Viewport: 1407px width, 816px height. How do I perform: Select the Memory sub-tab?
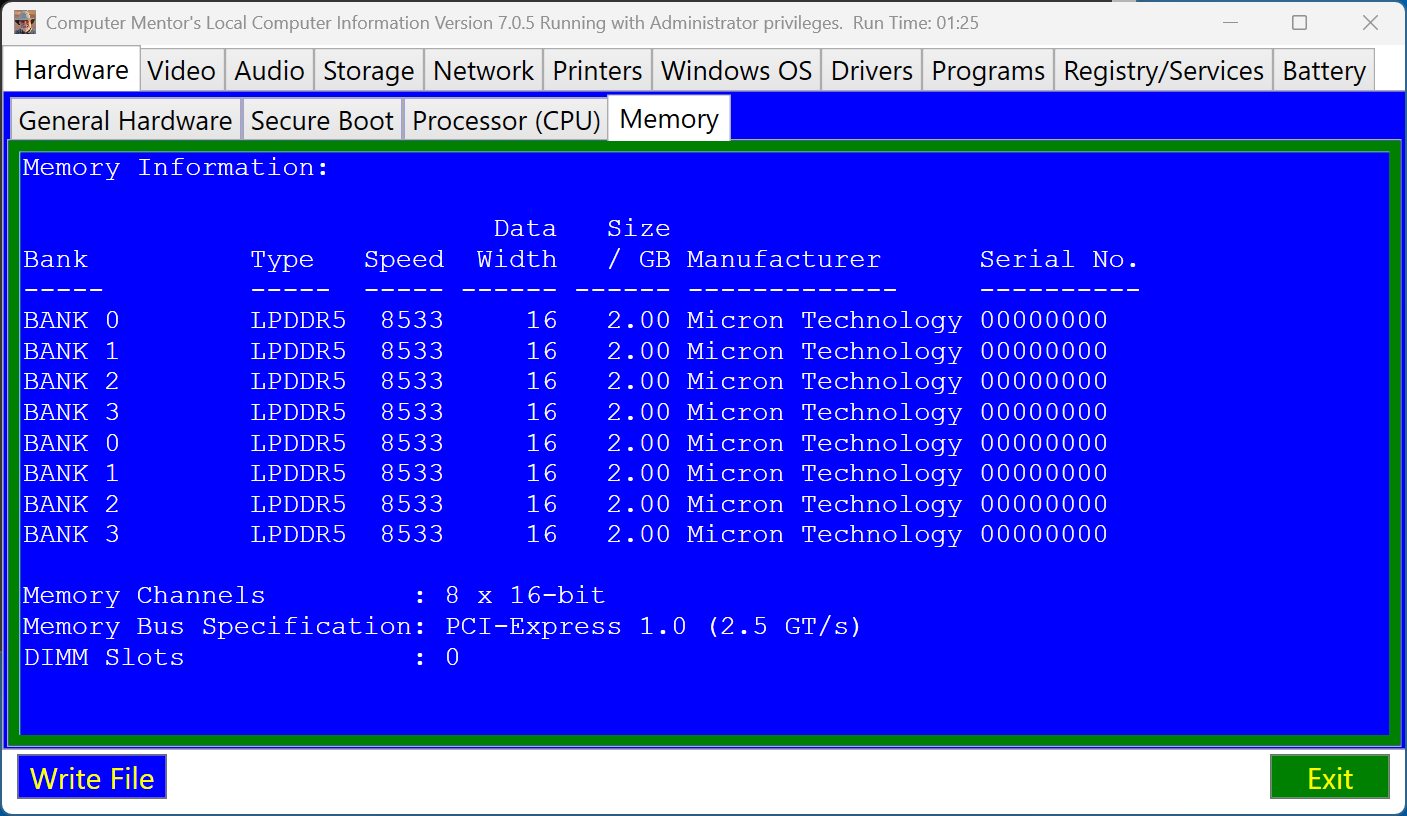coord(669,118)
